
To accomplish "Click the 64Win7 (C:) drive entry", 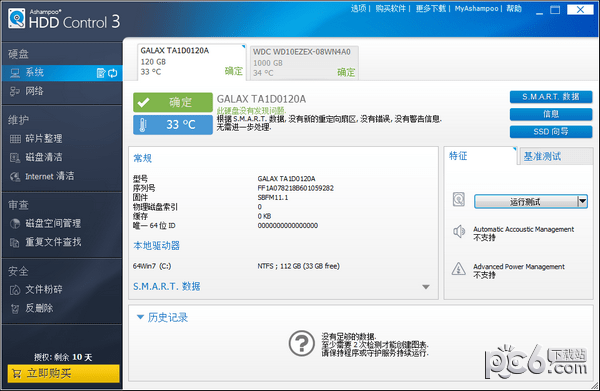I will click(x=152, y=266).
